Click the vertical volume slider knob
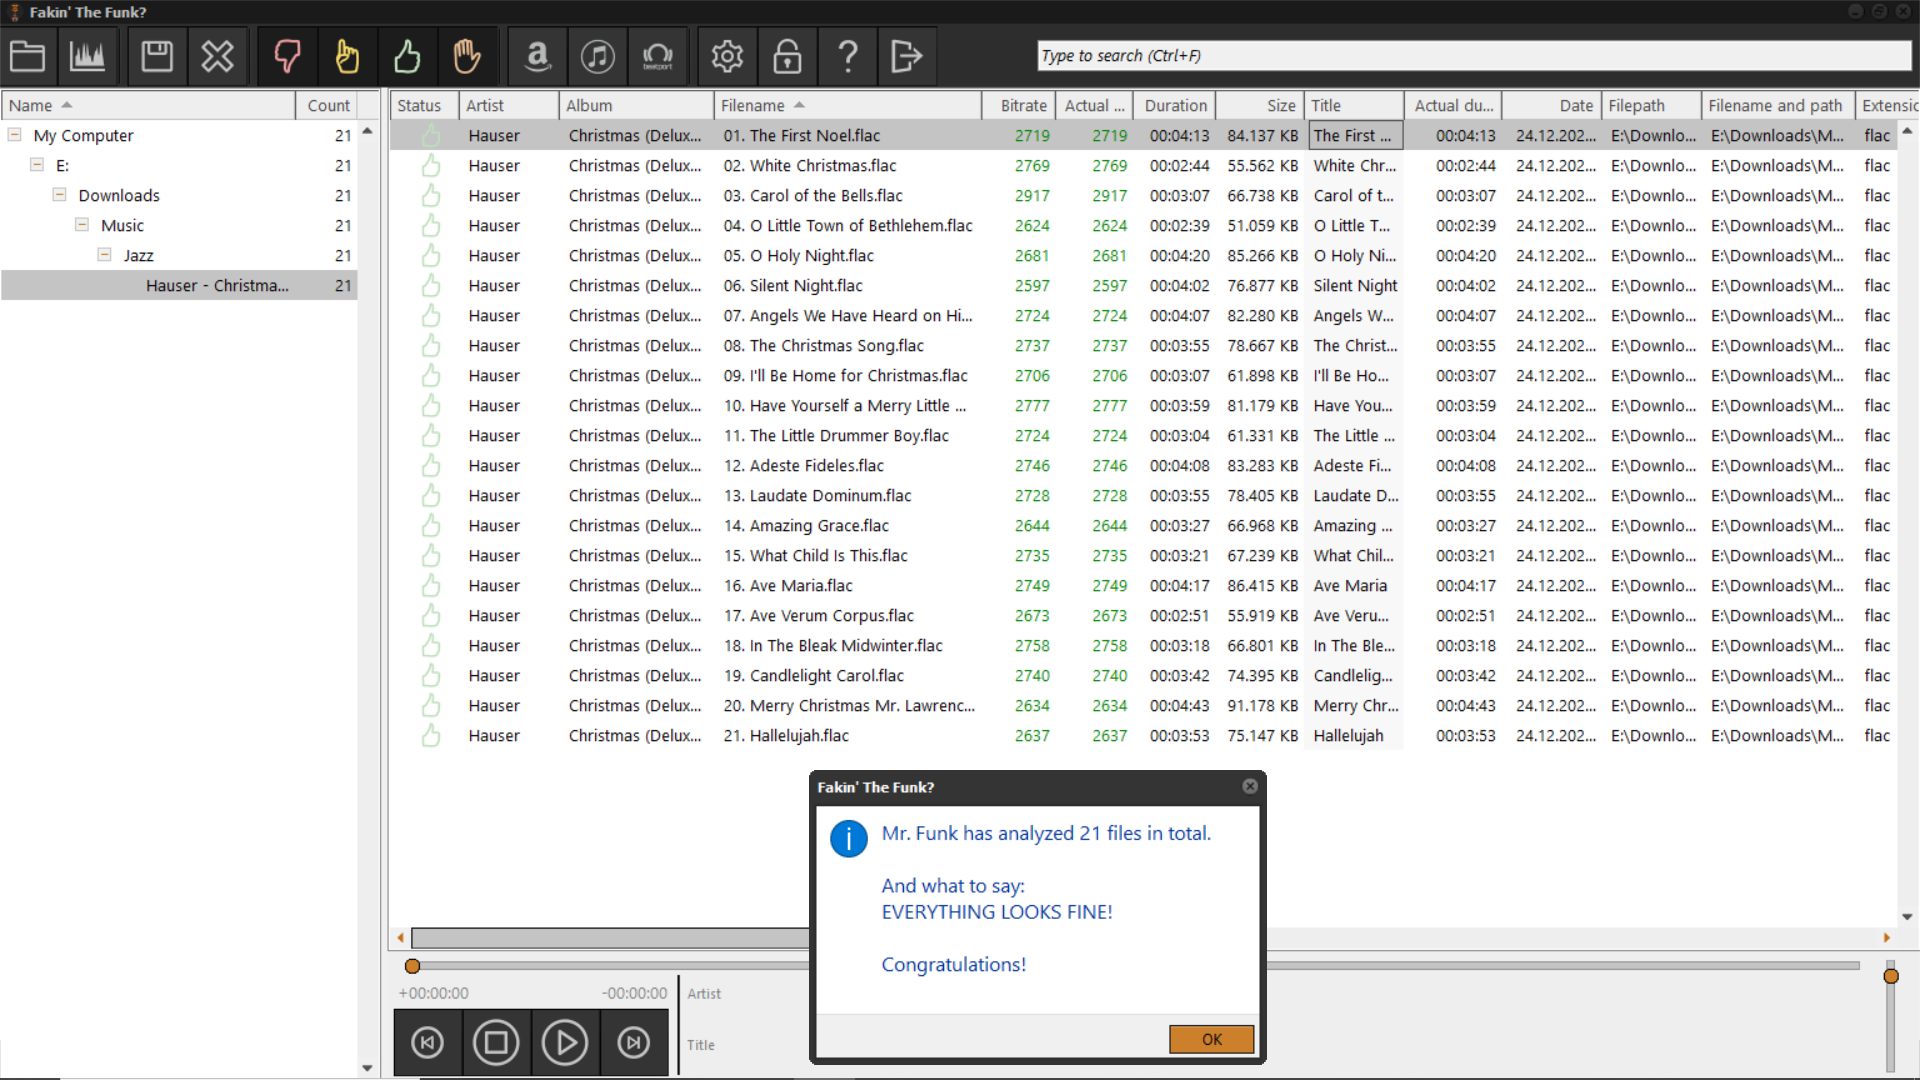The width and height of the screenshot is (1920, 1080). point(1890,976)
